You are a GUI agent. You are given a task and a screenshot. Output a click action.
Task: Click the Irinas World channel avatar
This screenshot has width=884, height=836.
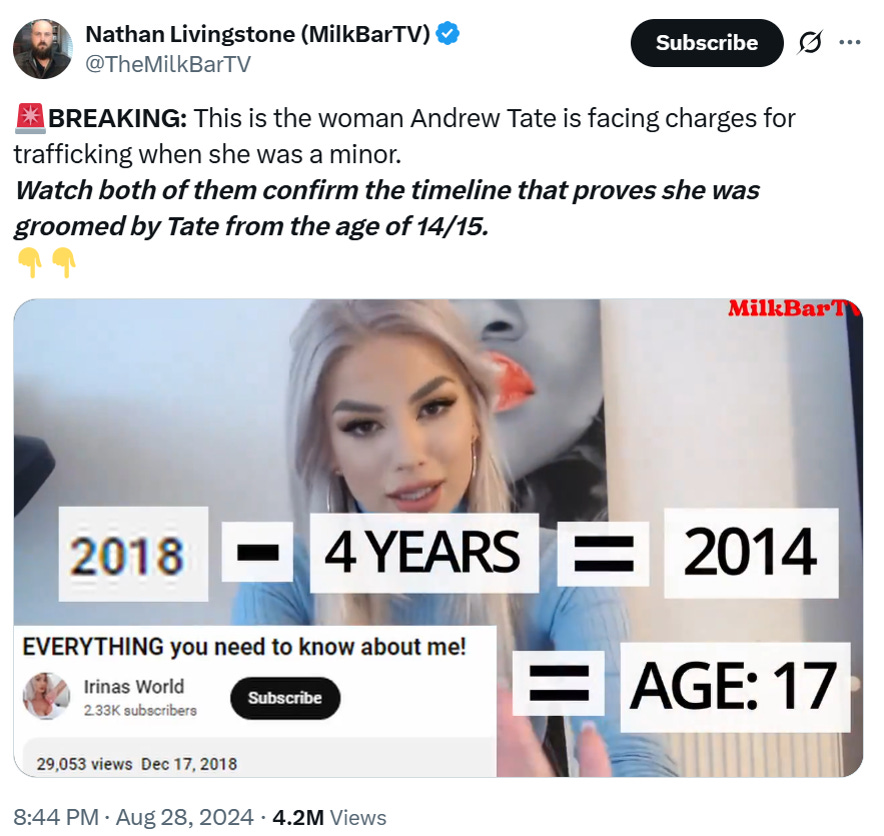46,696
